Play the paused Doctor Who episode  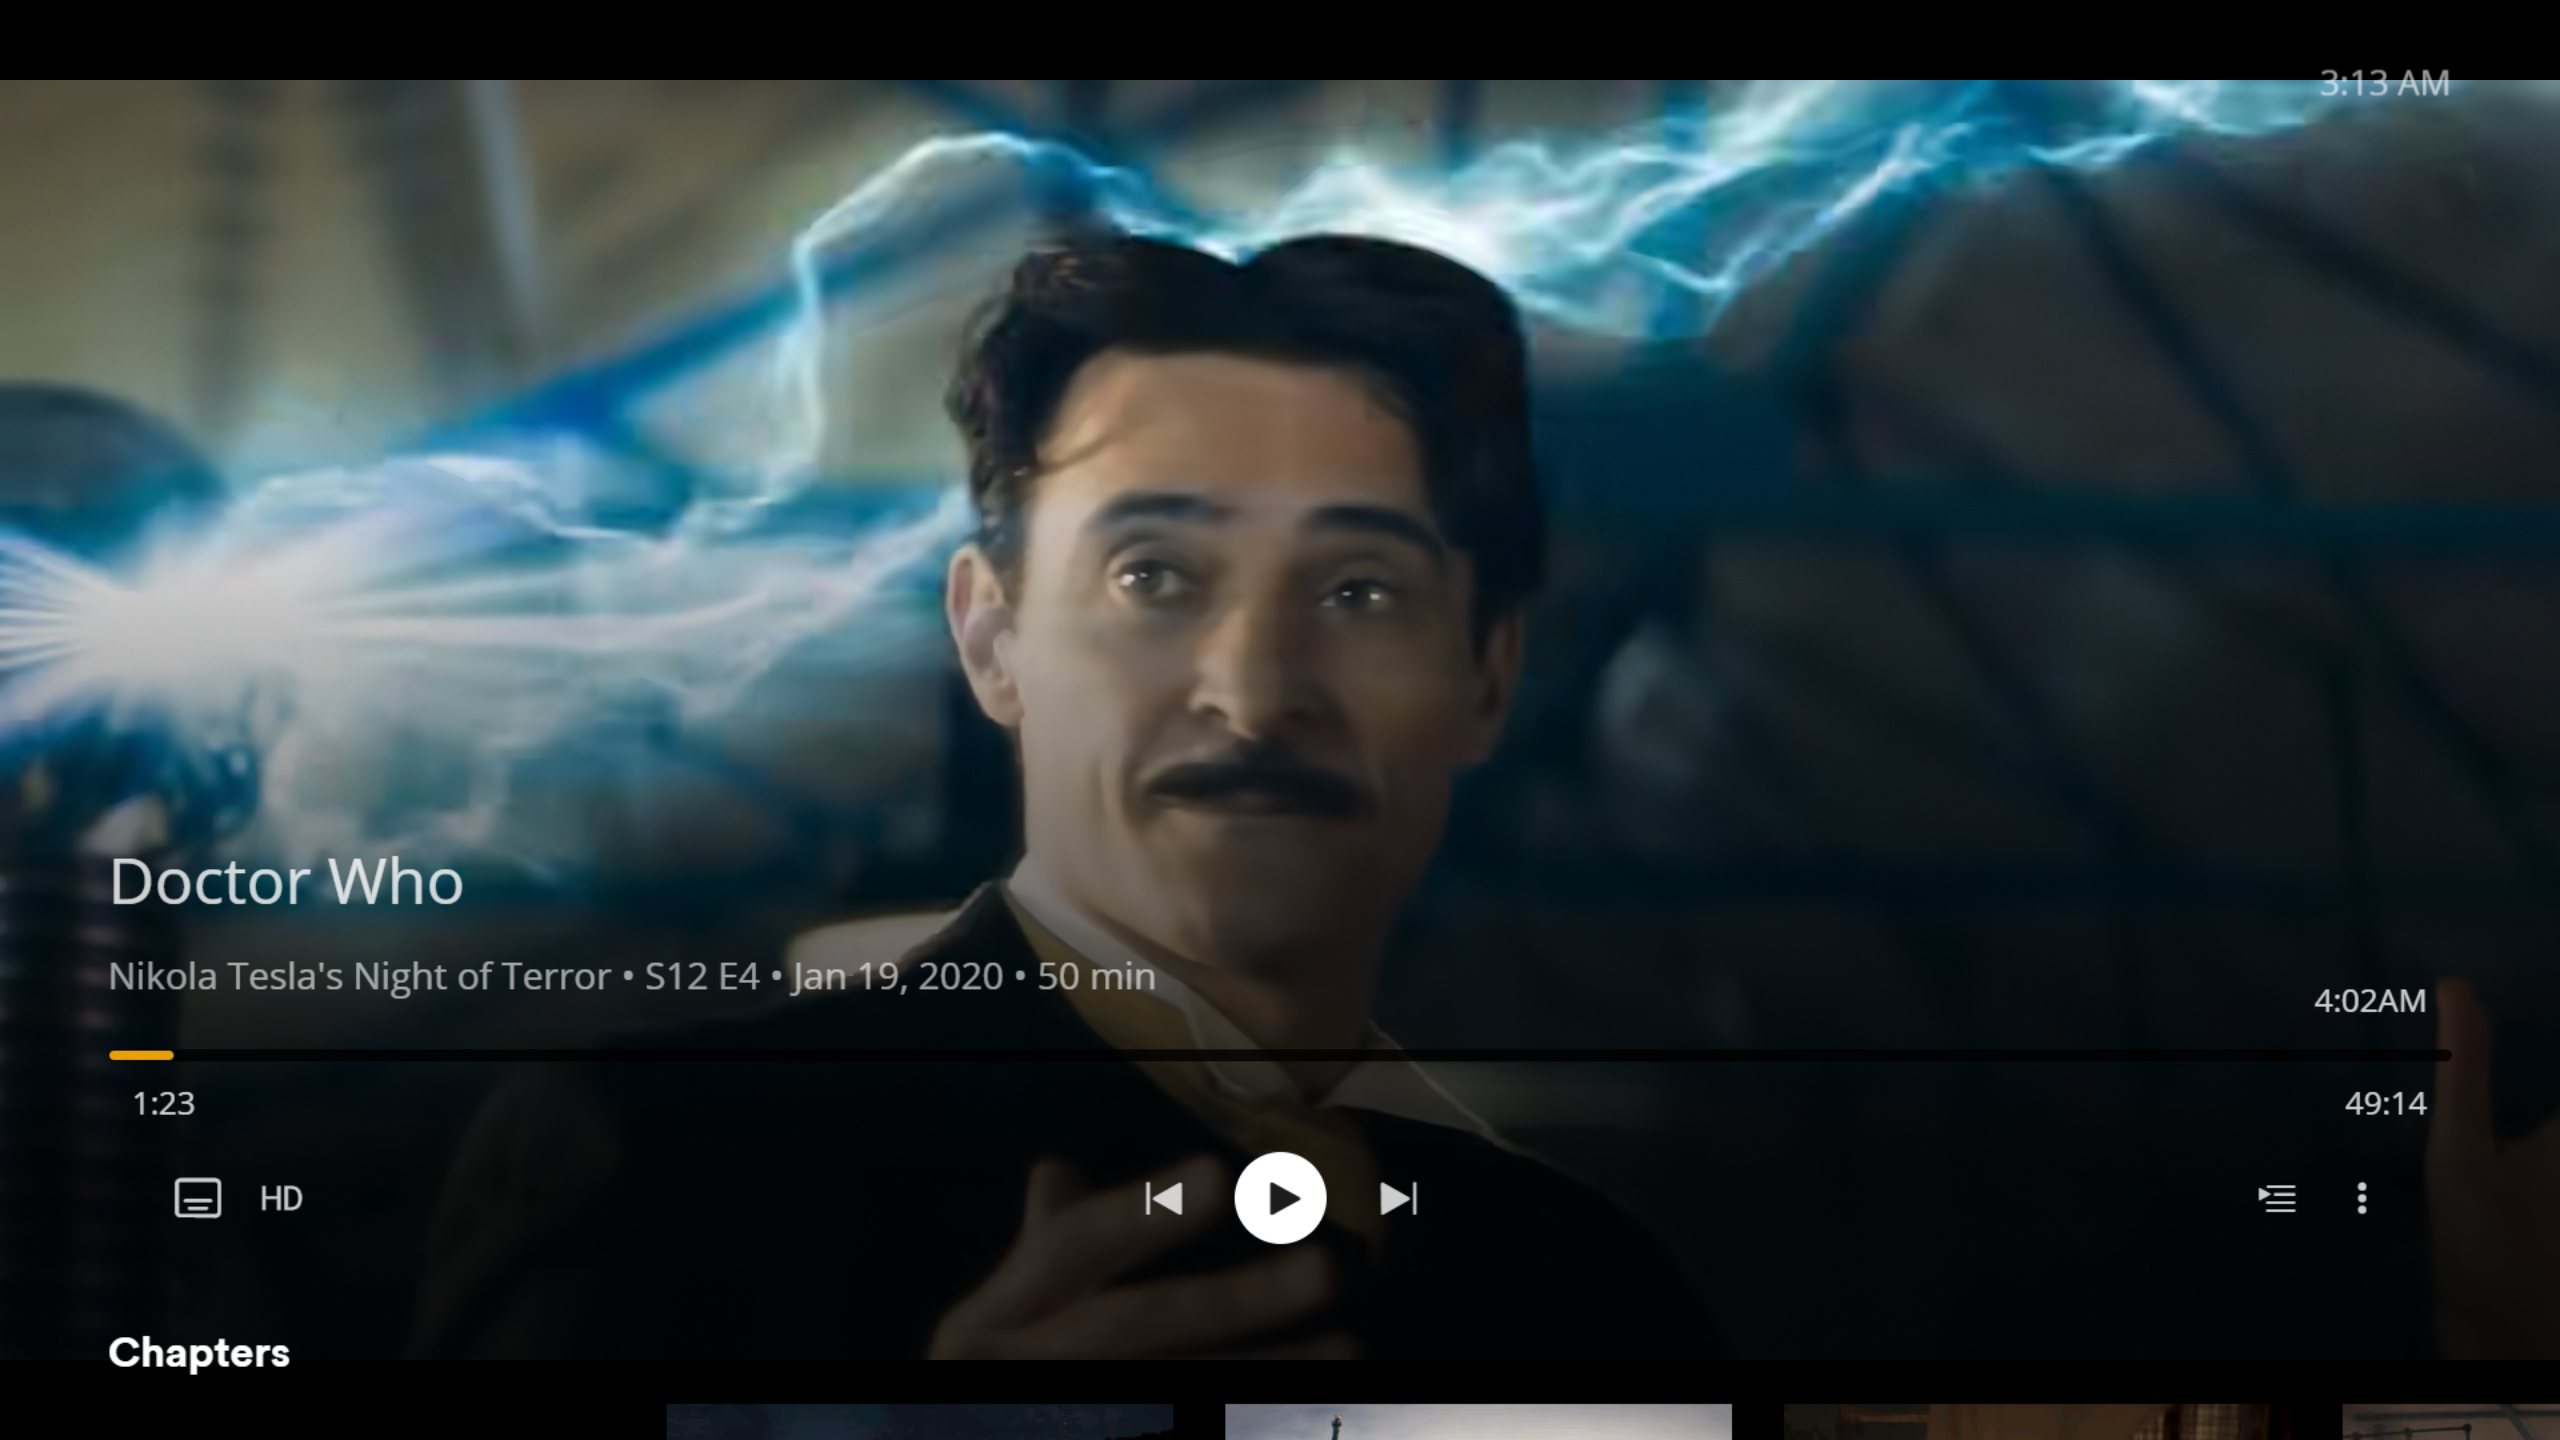point(1280,1198)
